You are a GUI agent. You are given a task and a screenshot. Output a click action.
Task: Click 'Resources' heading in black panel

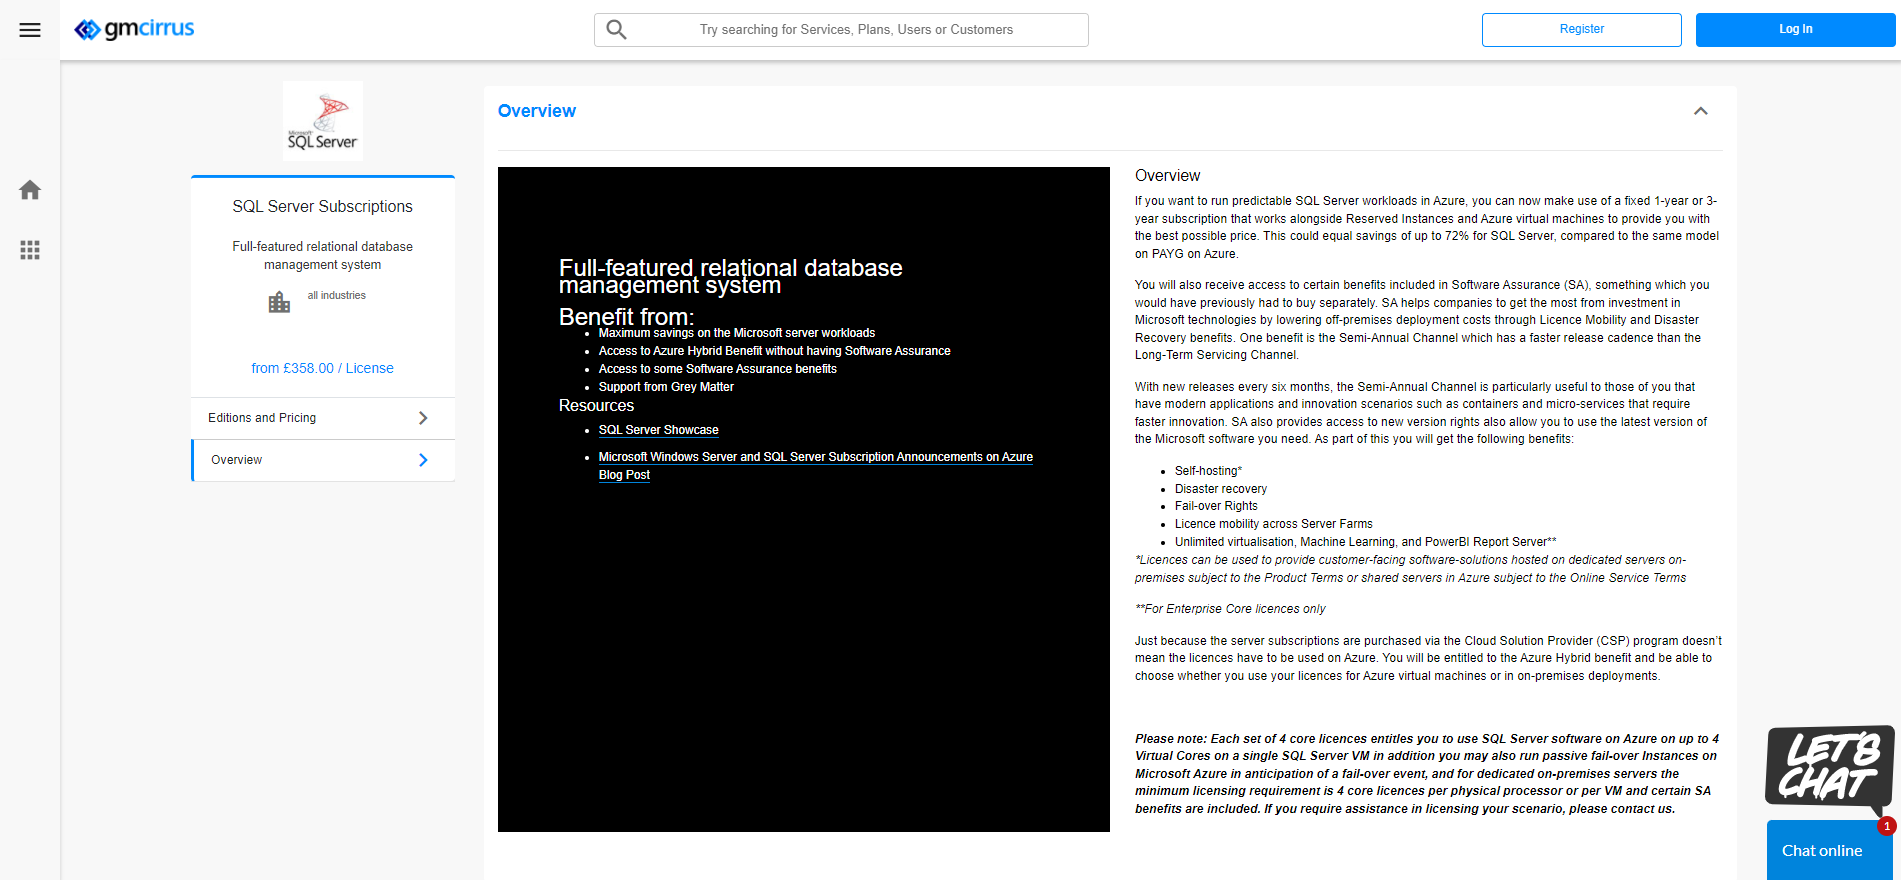(596, 405)
